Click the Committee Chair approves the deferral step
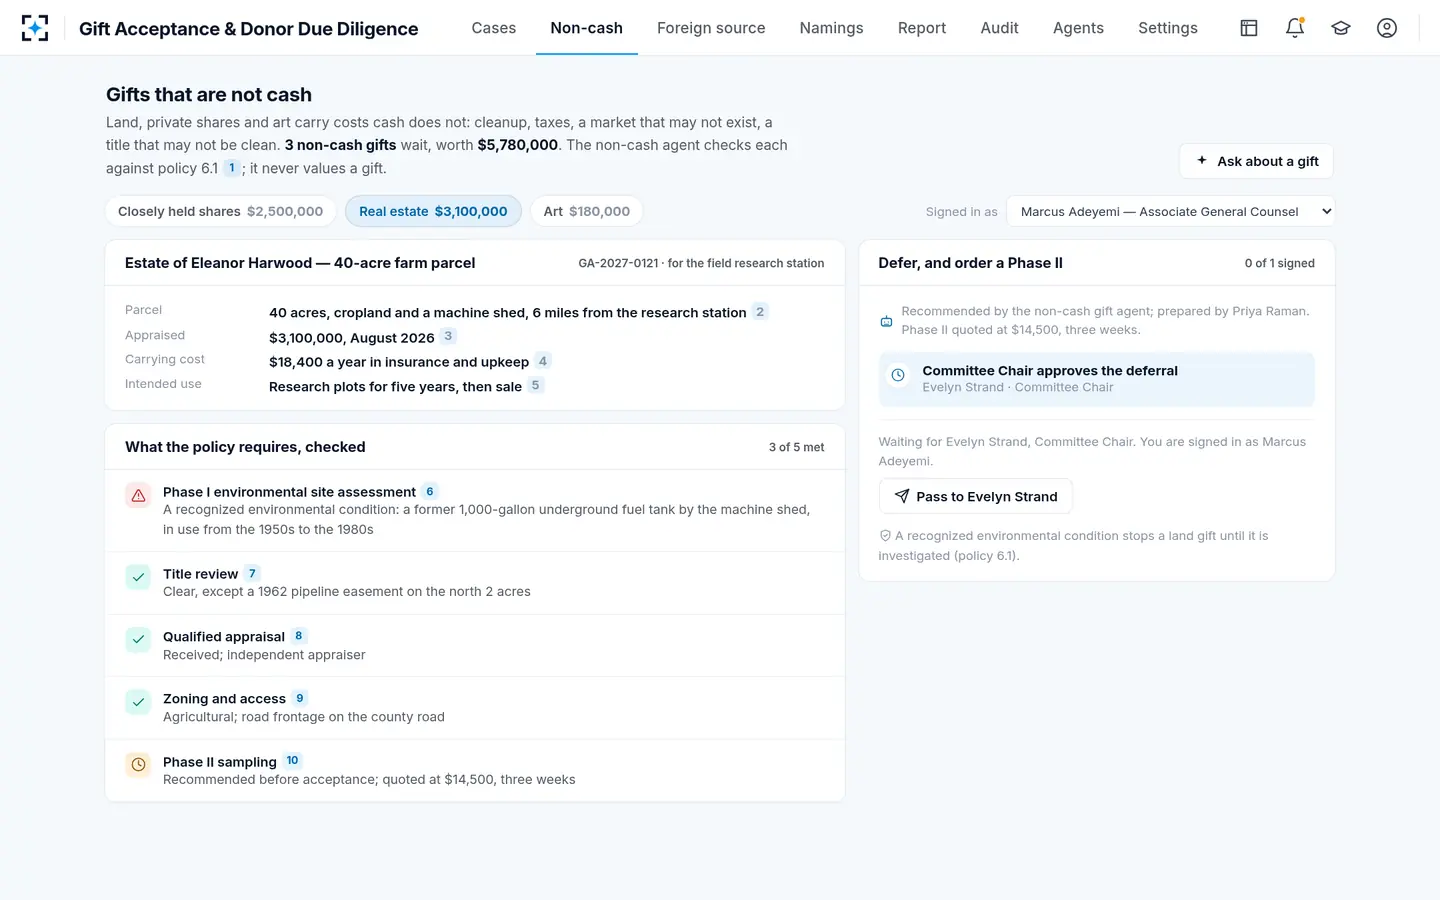The height and width of the screenshot is (900, 1440). point(1097,379)
